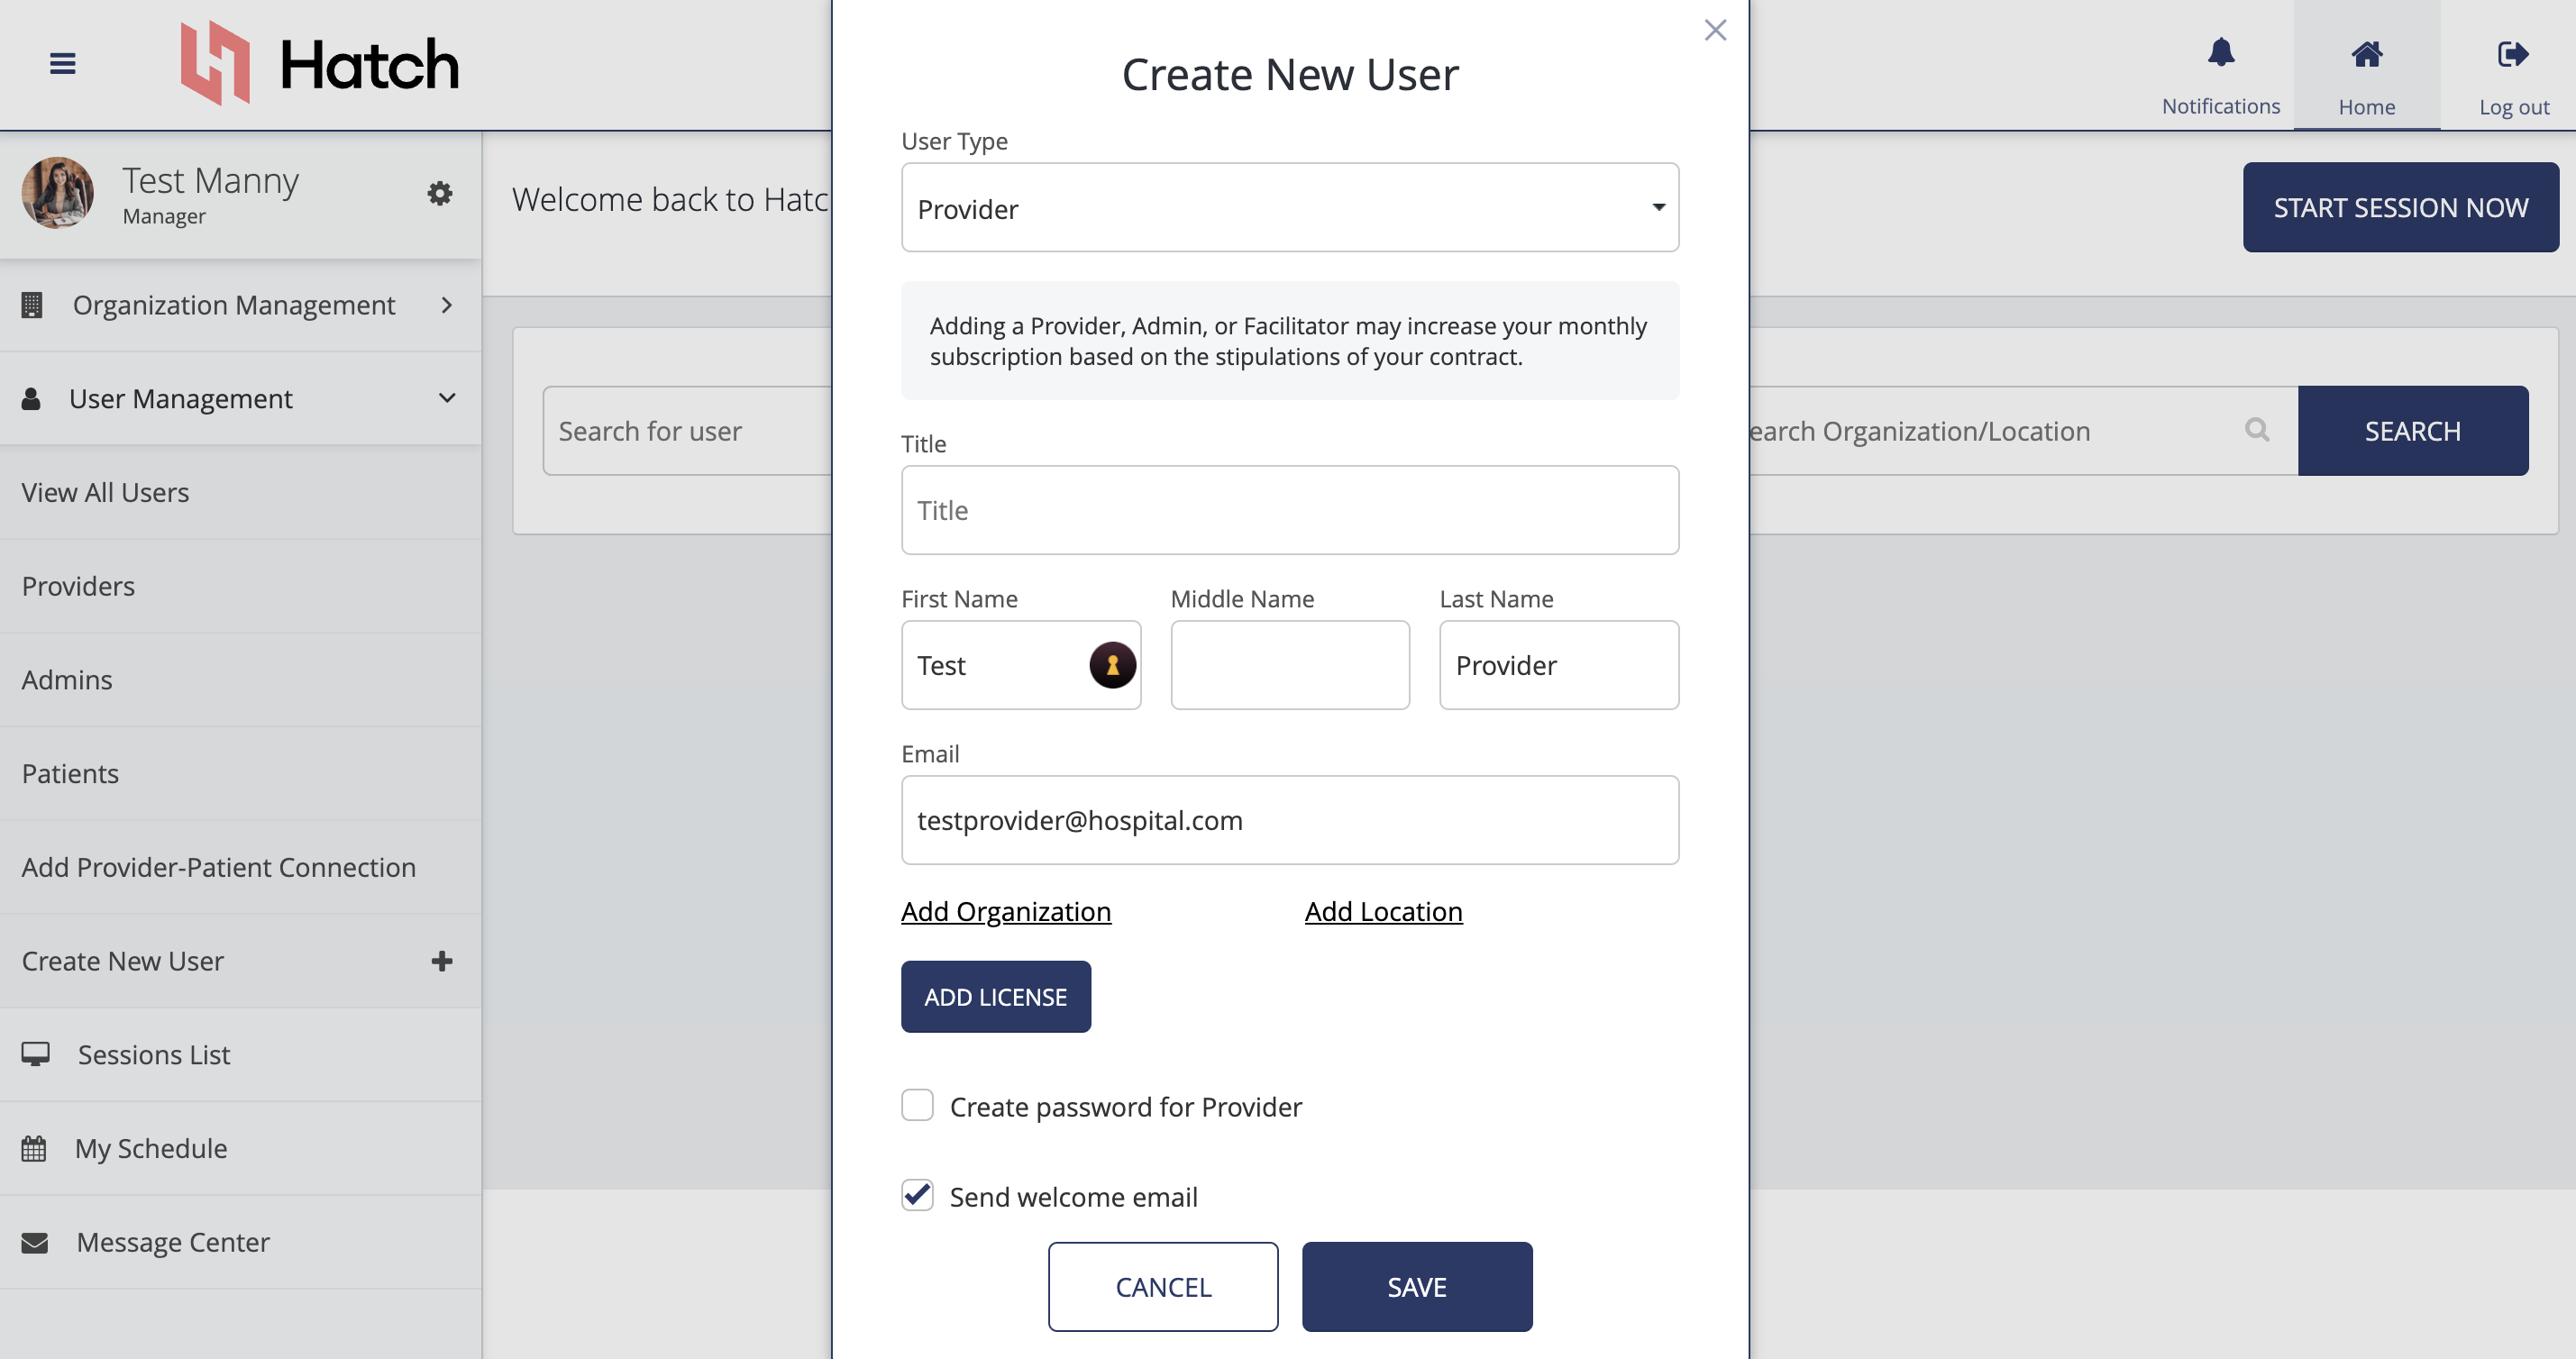
Task: Focus the Email field
Action: click(x=1289, y=820)
